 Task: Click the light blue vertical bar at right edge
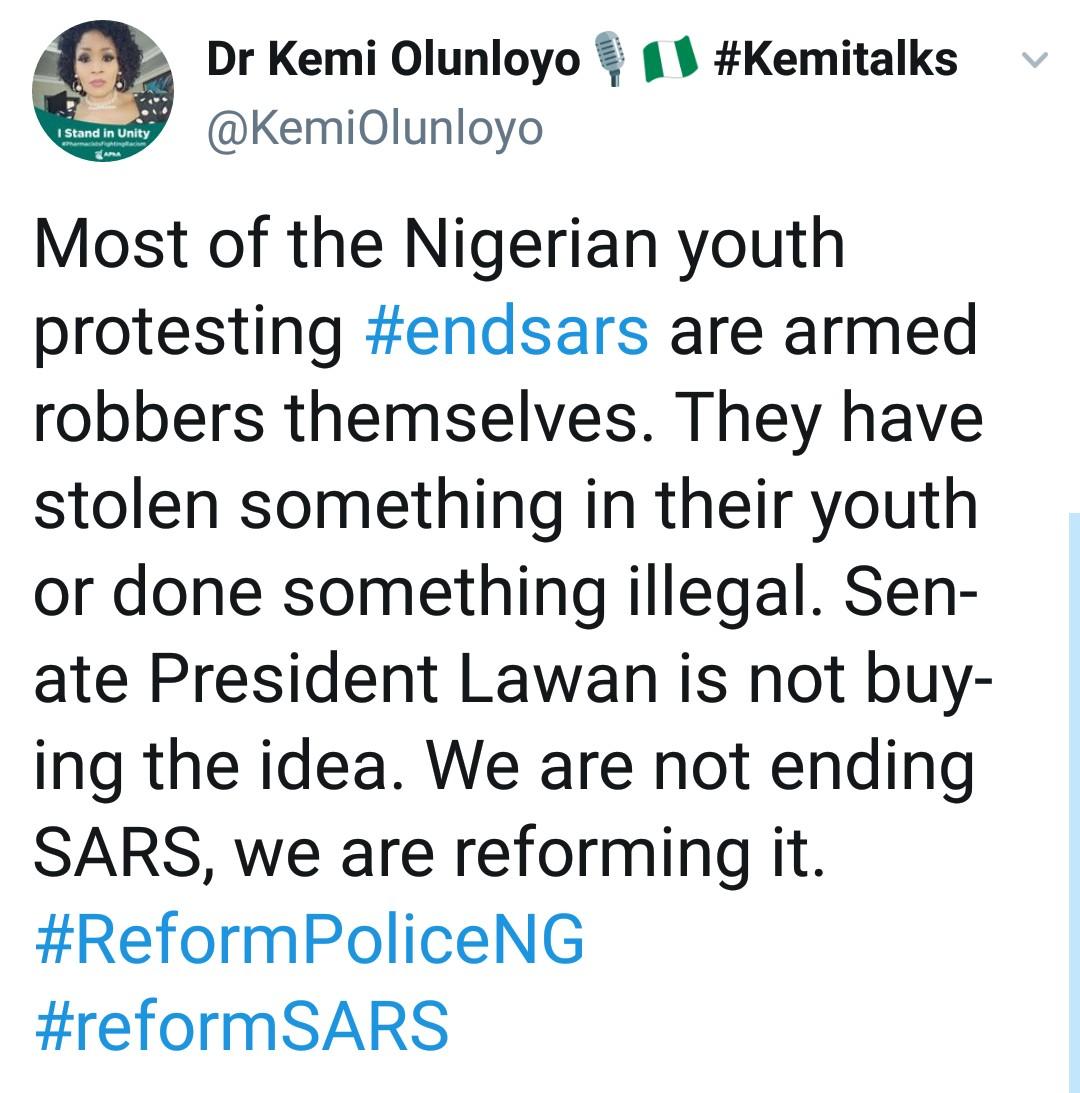[x=1074, y=802]
